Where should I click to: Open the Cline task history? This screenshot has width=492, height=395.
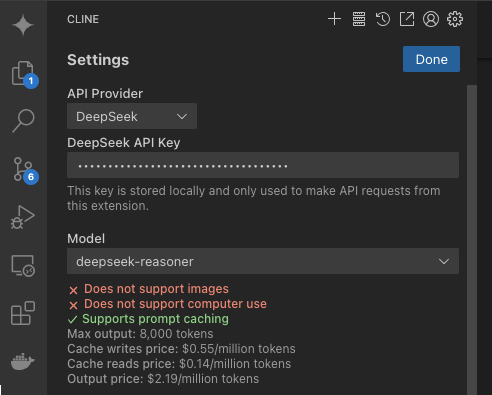pos(383,19)
